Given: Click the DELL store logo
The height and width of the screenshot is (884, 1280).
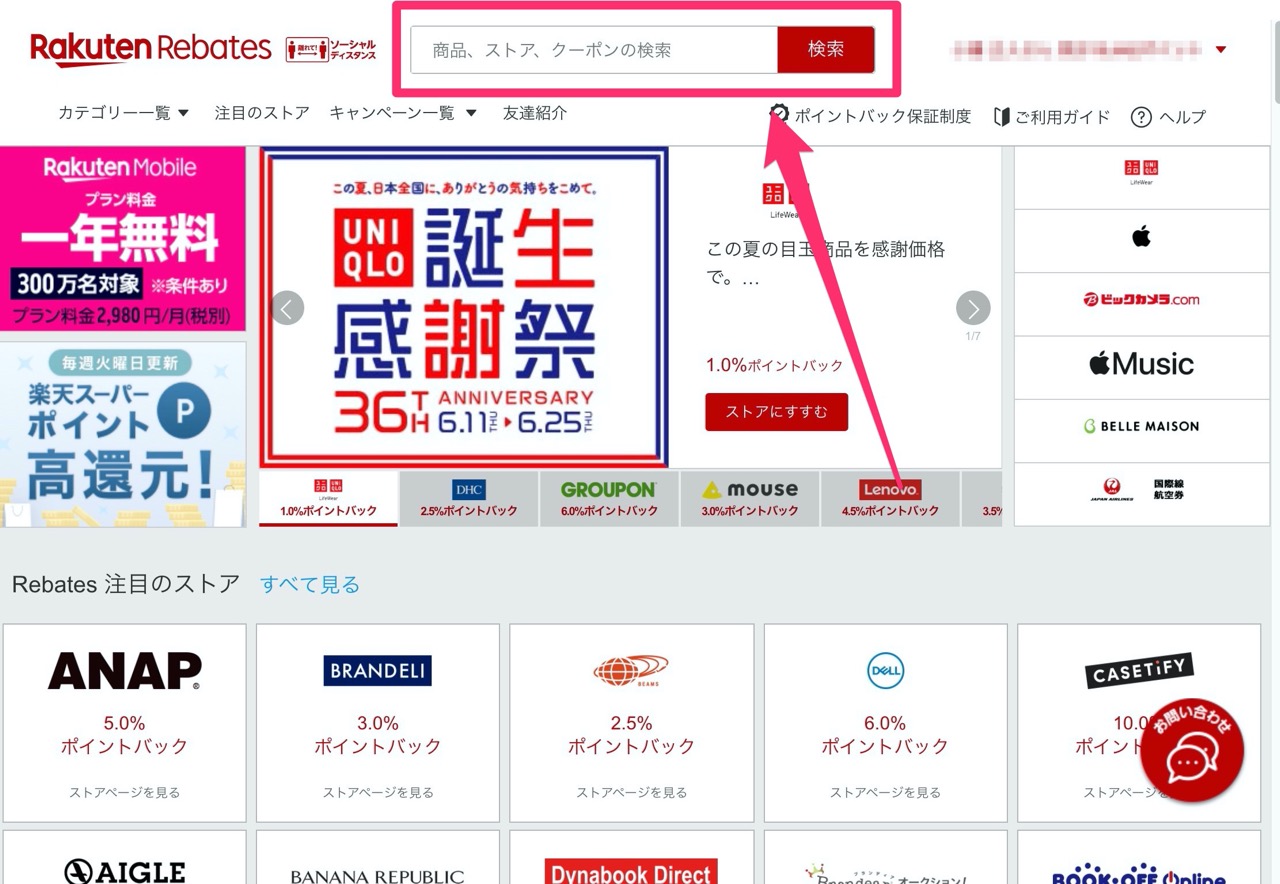Looking at the screenshot, I should click(x=885, y=671).
